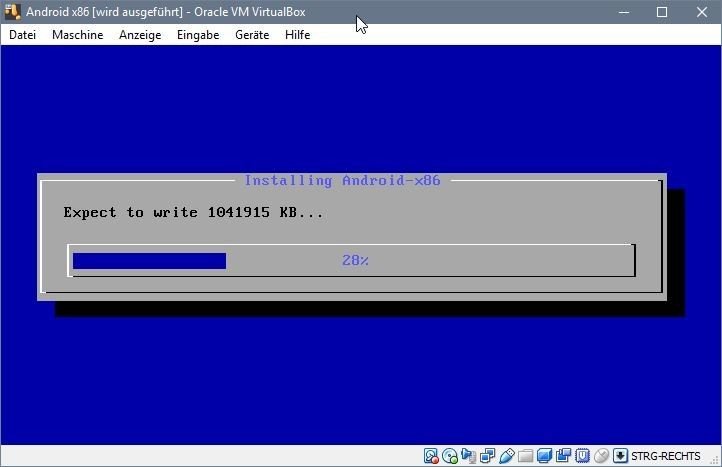Open the Eingabe menu
Screen dimensions: 722x467
tap(198, 35)
